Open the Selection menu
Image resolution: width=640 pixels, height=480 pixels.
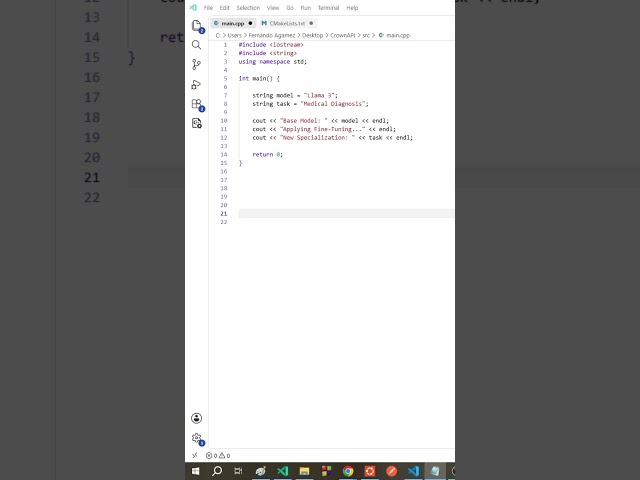[248, 8]
